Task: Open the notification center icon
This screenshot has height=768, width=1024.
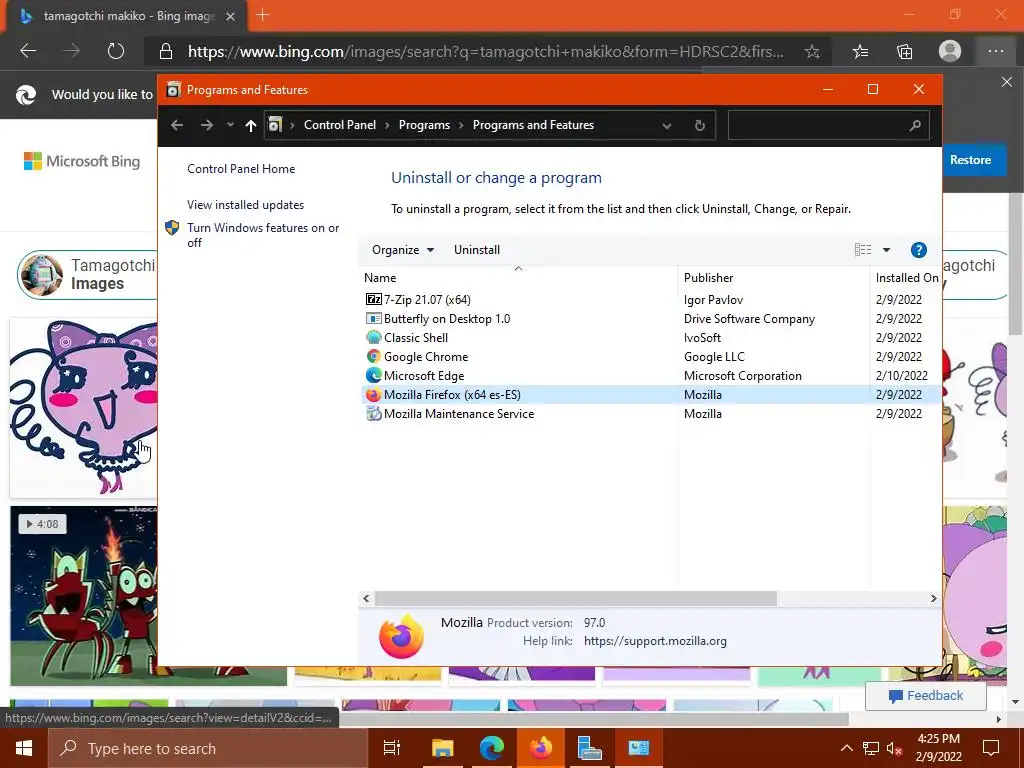Action: (x=991, y=748)
